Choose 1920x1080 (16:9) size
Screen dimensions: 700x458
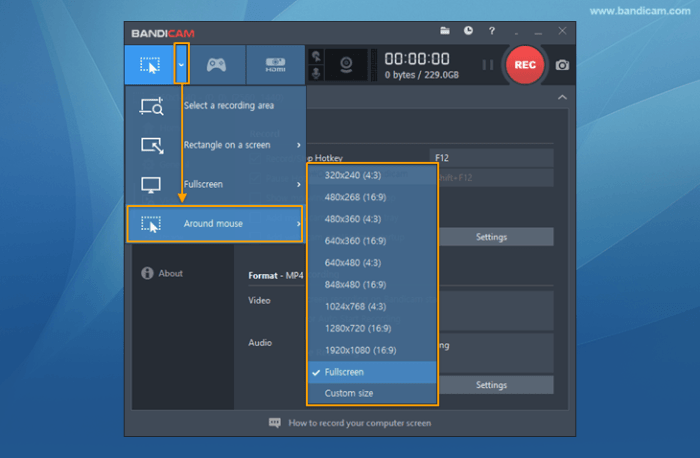[372, 350]
